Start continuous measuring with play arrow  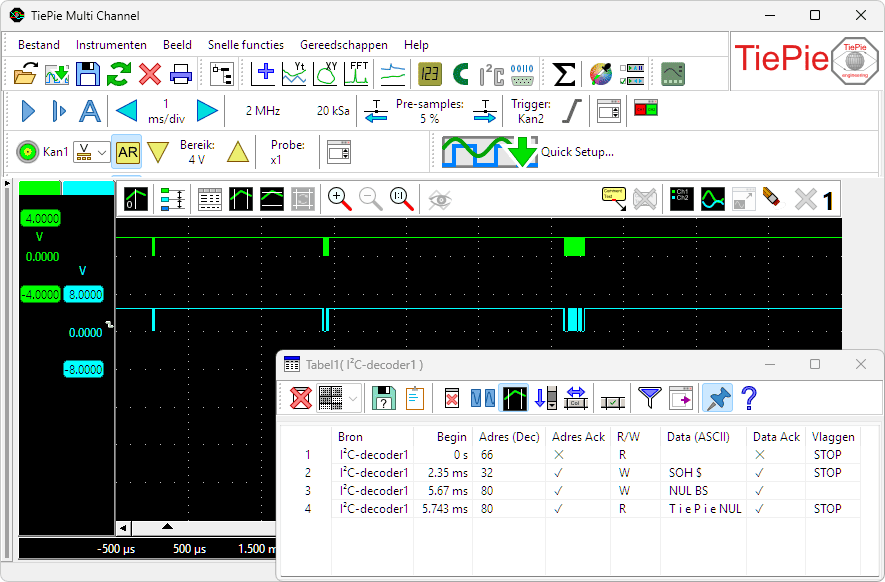click(28, 111)
